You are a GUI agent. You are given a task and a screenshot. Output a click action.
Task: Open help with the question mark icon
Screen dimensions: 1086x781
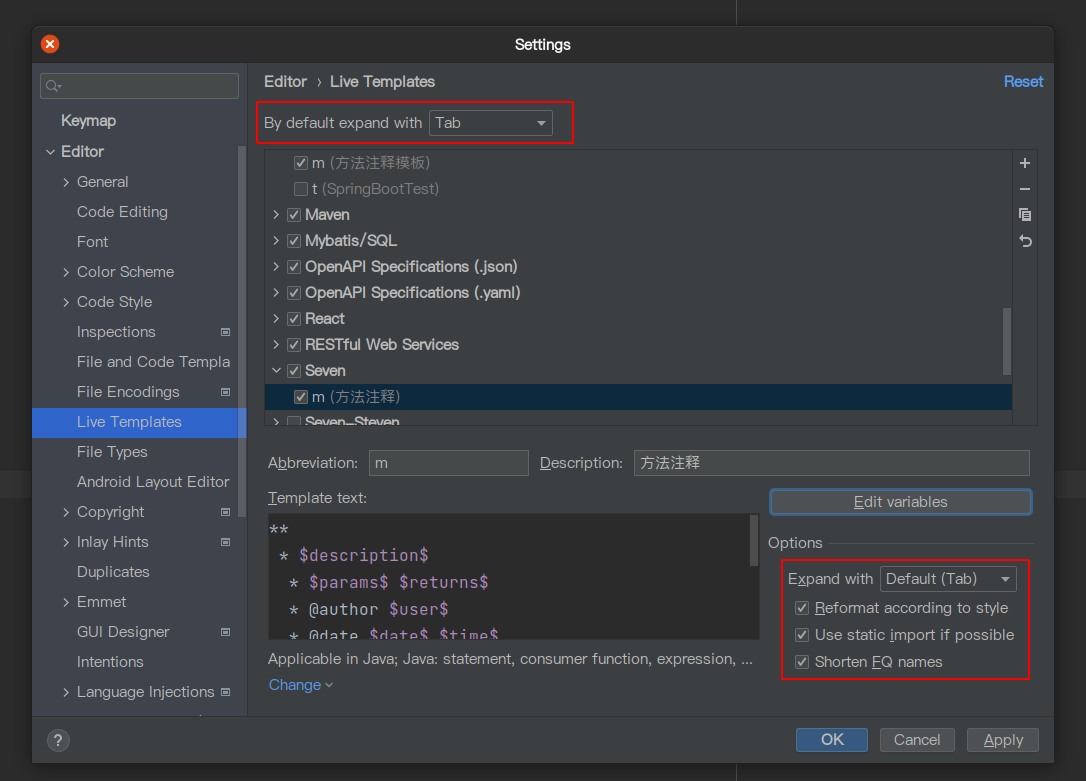tap(58, 740)
